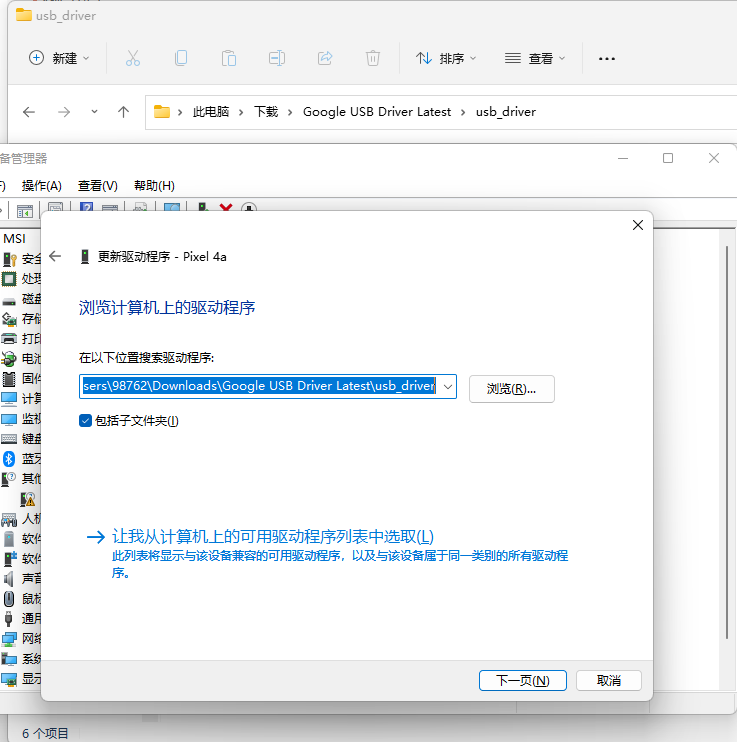The image size is (737, 742).
Task: Expand the driver path combo box dropdown arrow
Action: coord(447,387)
